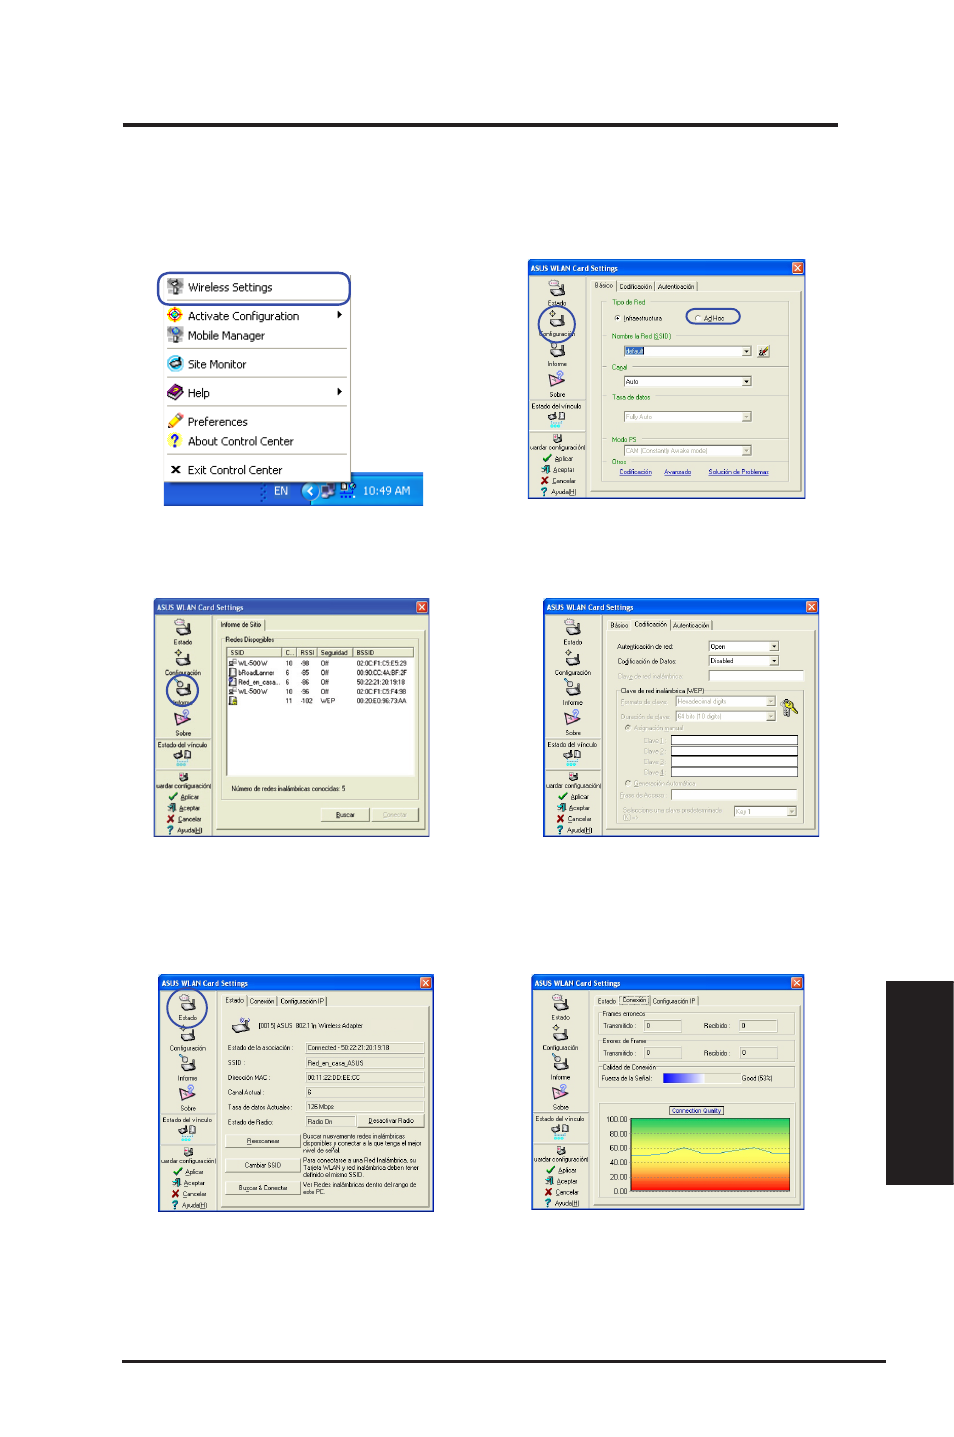Select the Generación automática radio button
The height and width of the screenshot is (1437, 954).
click(628, 783)
